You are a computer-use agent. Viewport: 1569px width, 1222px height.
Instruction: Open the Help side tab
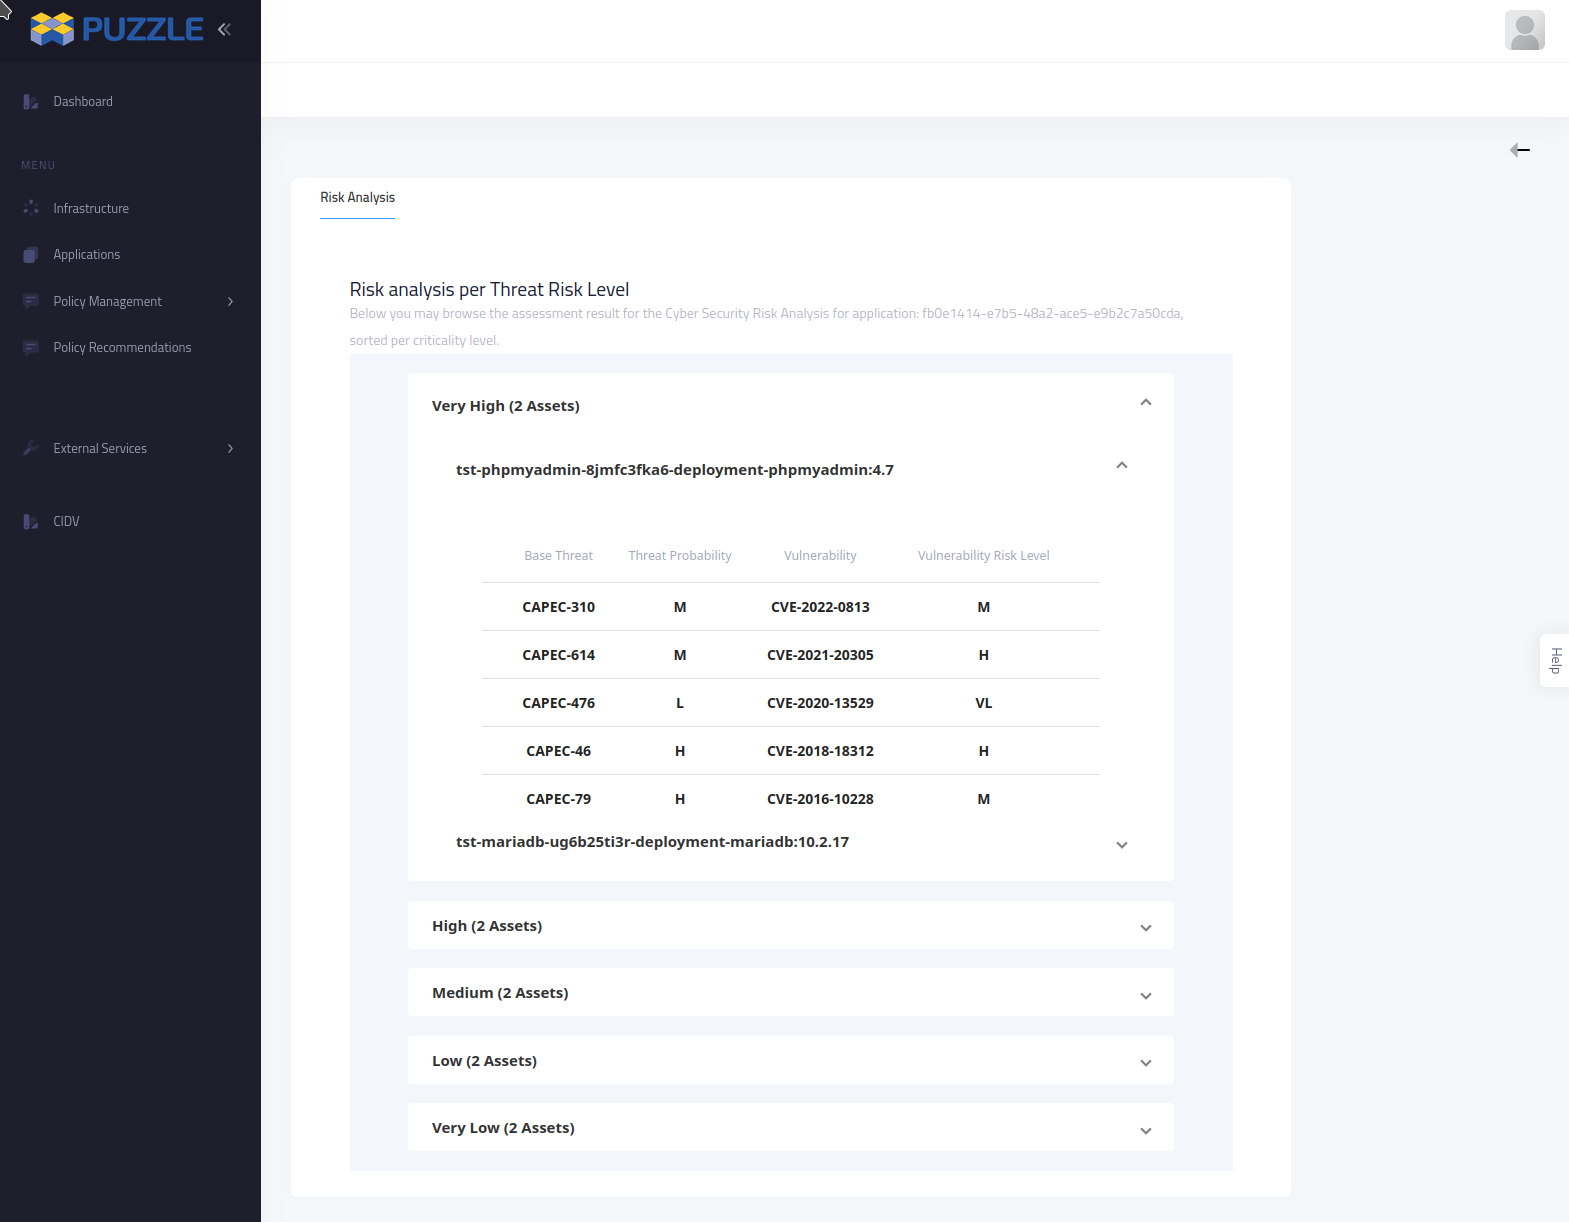pos(1555,660)
